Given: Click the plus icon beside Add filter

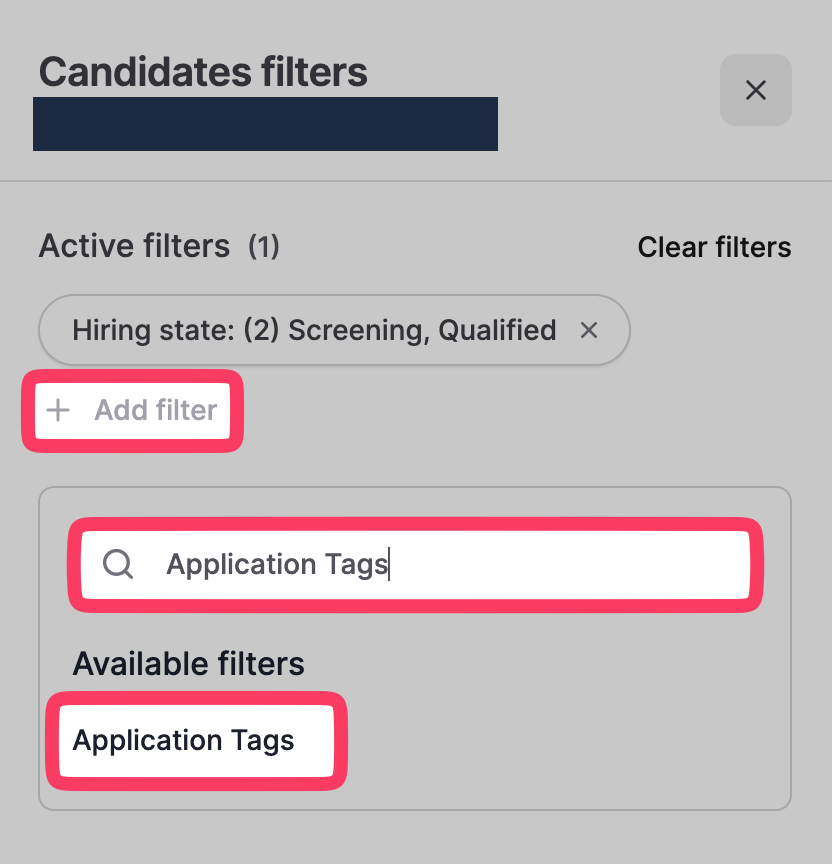Looking at the screenshot, I should coord(59,410).
